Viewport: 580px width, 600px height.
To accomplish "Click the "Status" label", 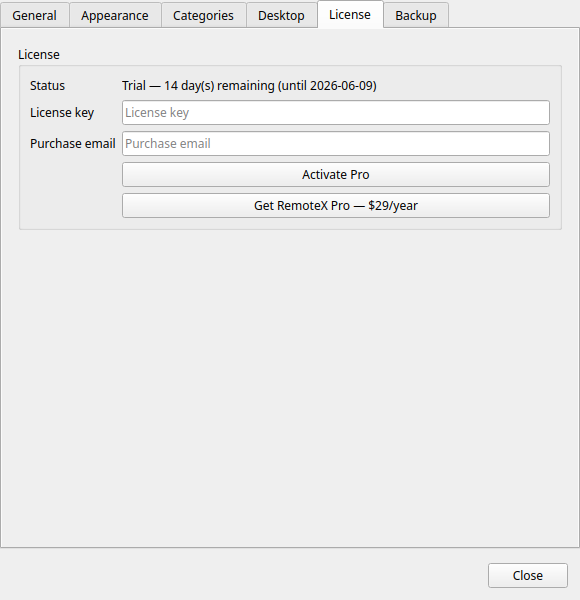I will click(x=47, y=85).
